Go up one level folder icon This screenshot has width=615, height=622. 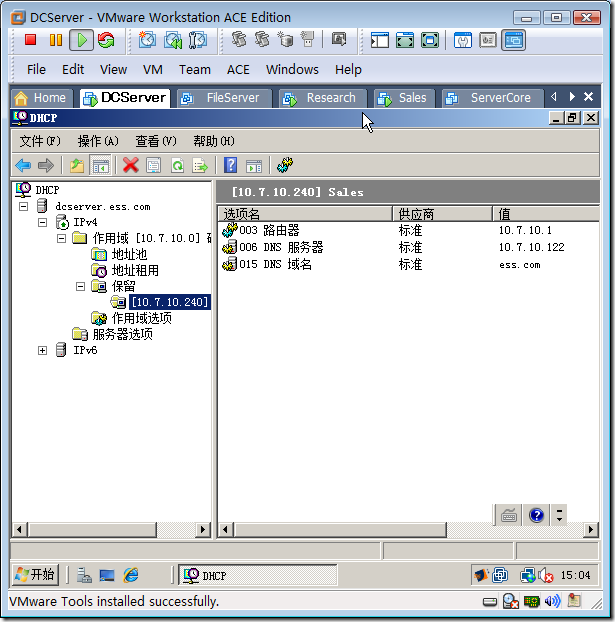click(77, 165)
